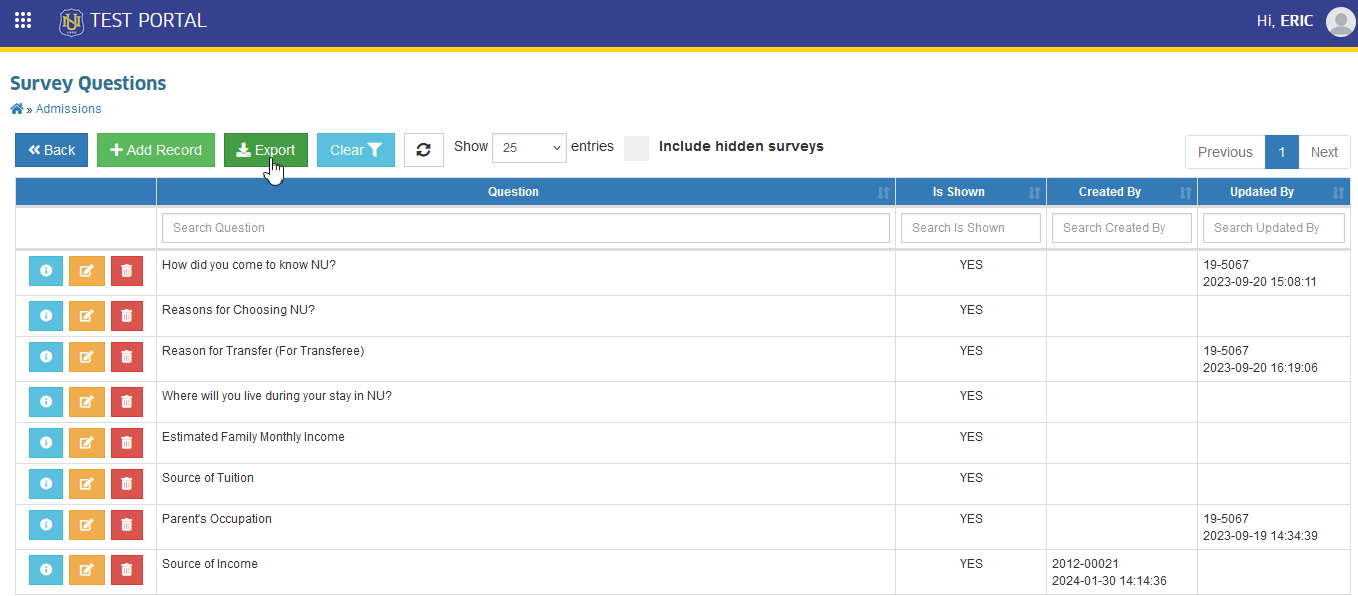Focus the Search Question input field
This screenshot has height=596, width=1358.
click(x=526, y=228)
